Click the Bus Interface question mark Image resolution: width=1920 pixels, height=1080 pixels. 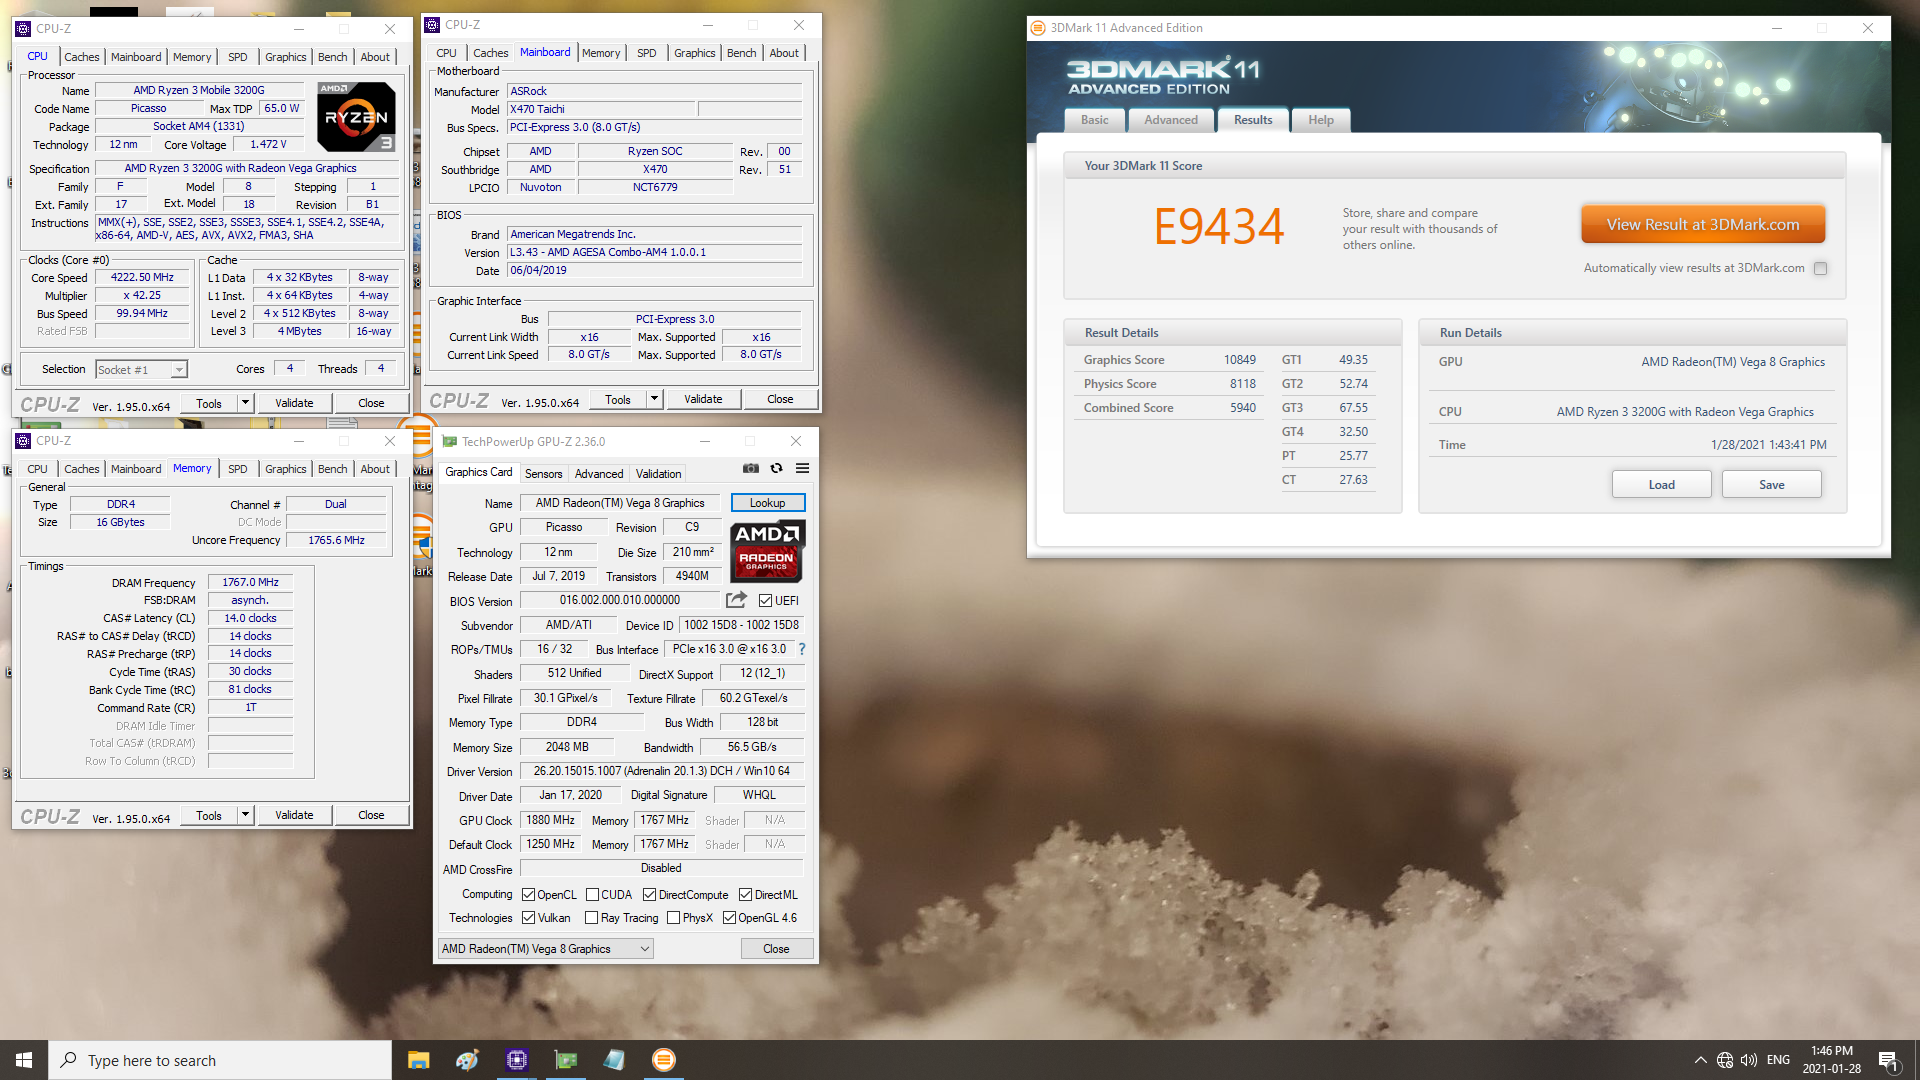tap(802, 649)
